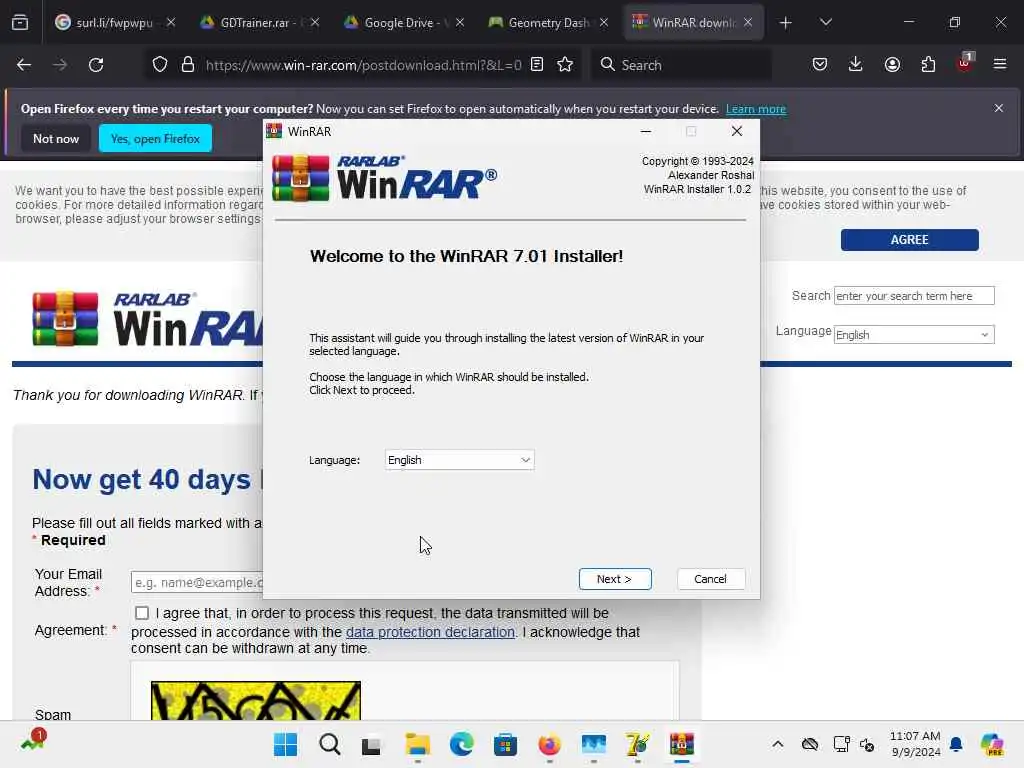Image resolution: width=1024 pixels, height=768 pixels.
Task: Go back to previous page
Action: point(24,65)
